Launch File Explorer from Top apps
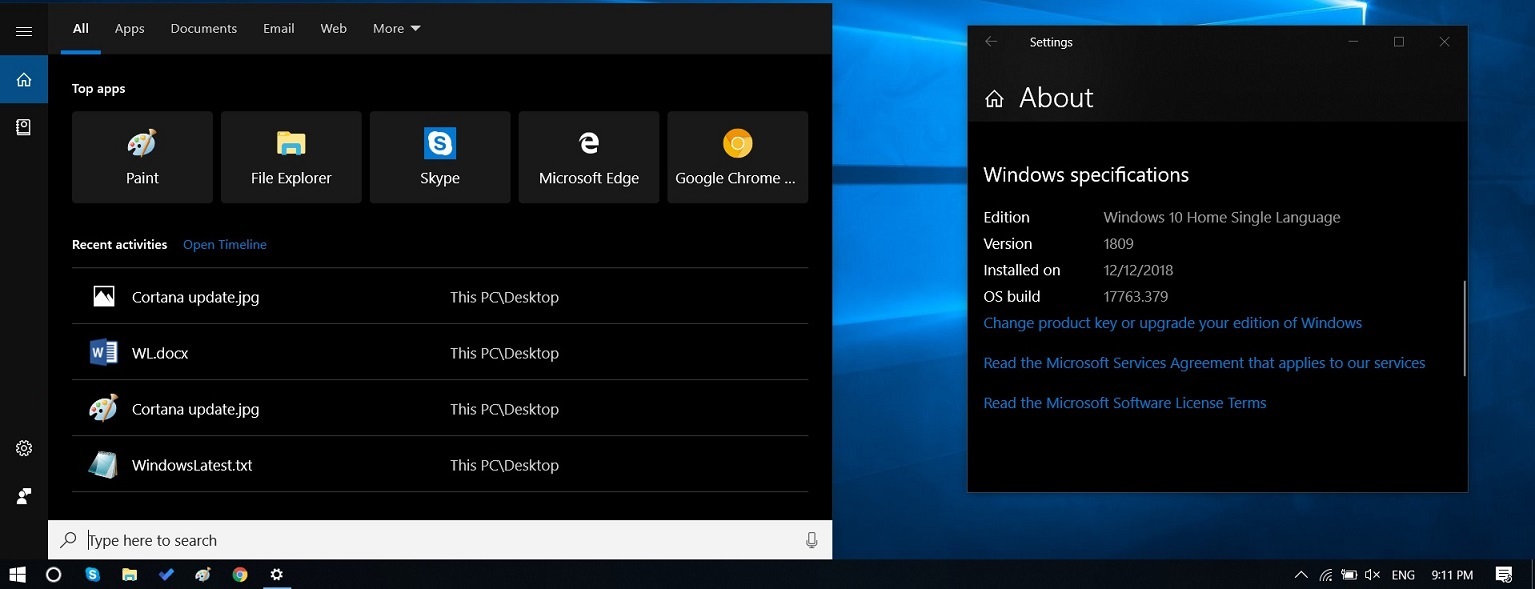 [x=291, y=157]
